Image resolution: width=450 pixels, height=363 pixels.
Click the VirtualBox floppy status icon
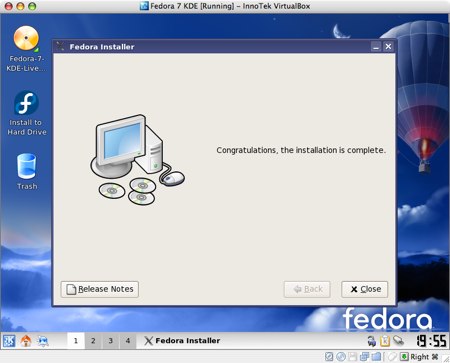[352, 357]
